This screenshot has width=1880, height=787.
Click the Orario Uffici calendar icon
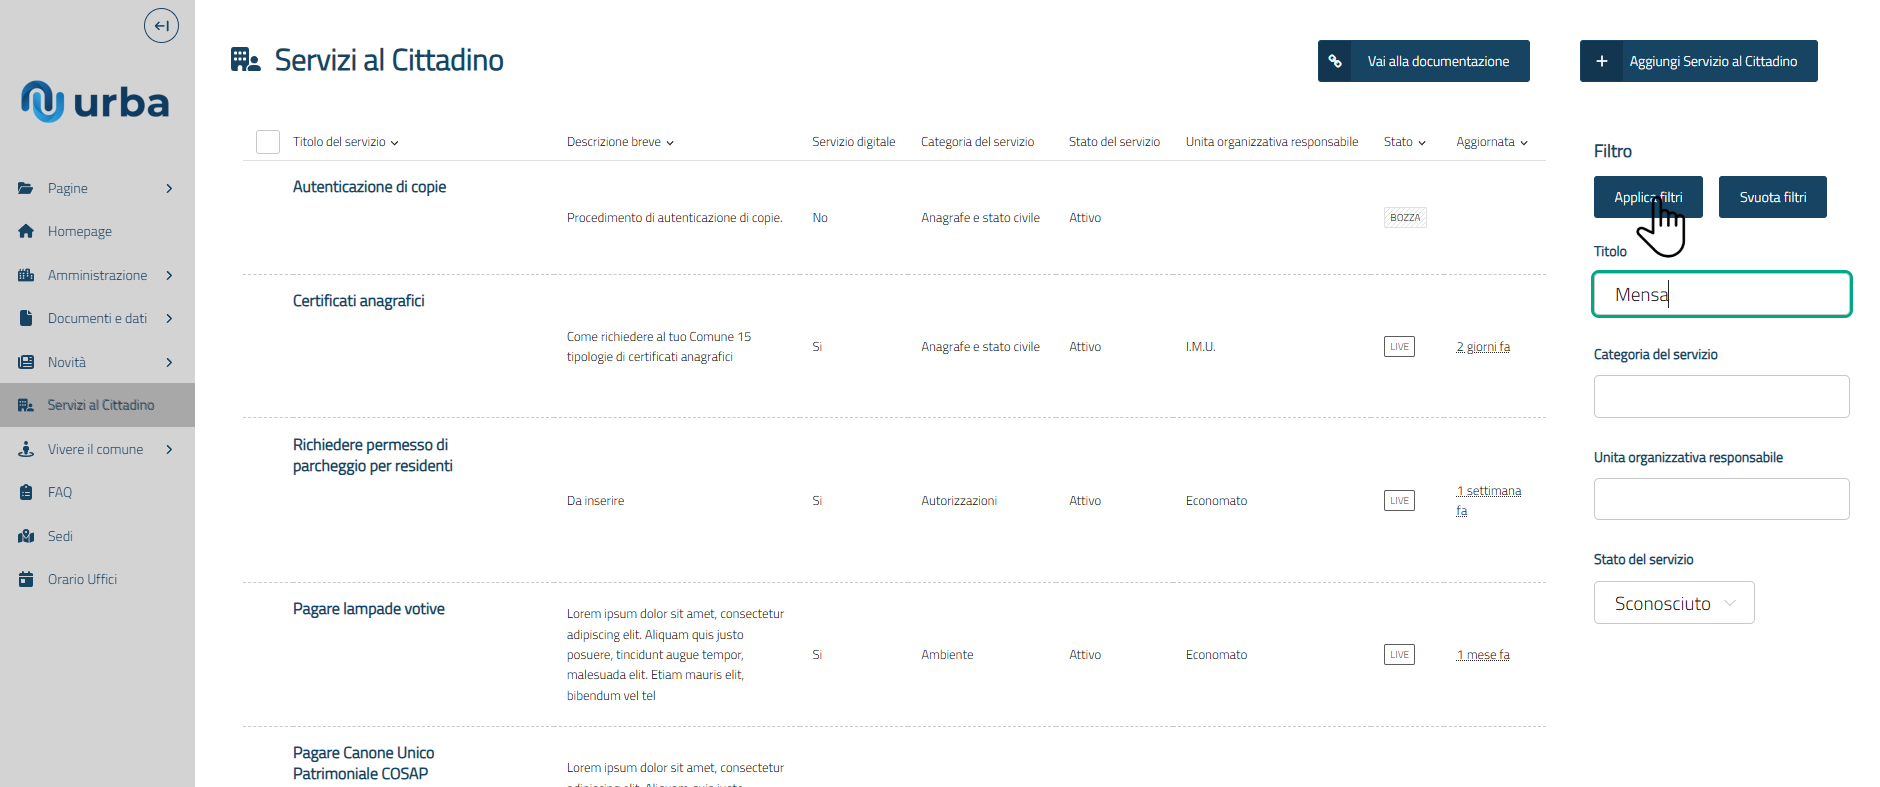tap(26, 579)
